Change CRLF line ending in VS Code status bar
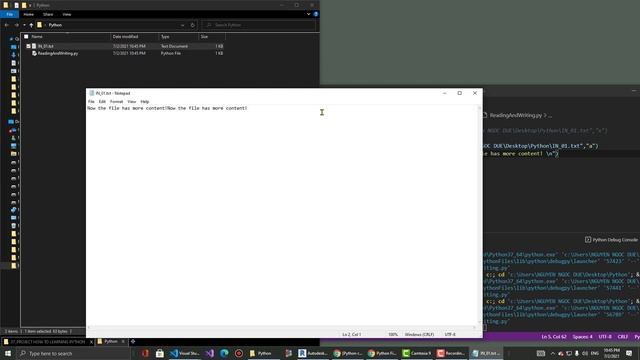Image resolution: width=640 pixels, height=360 pixels. pos(623,337)
